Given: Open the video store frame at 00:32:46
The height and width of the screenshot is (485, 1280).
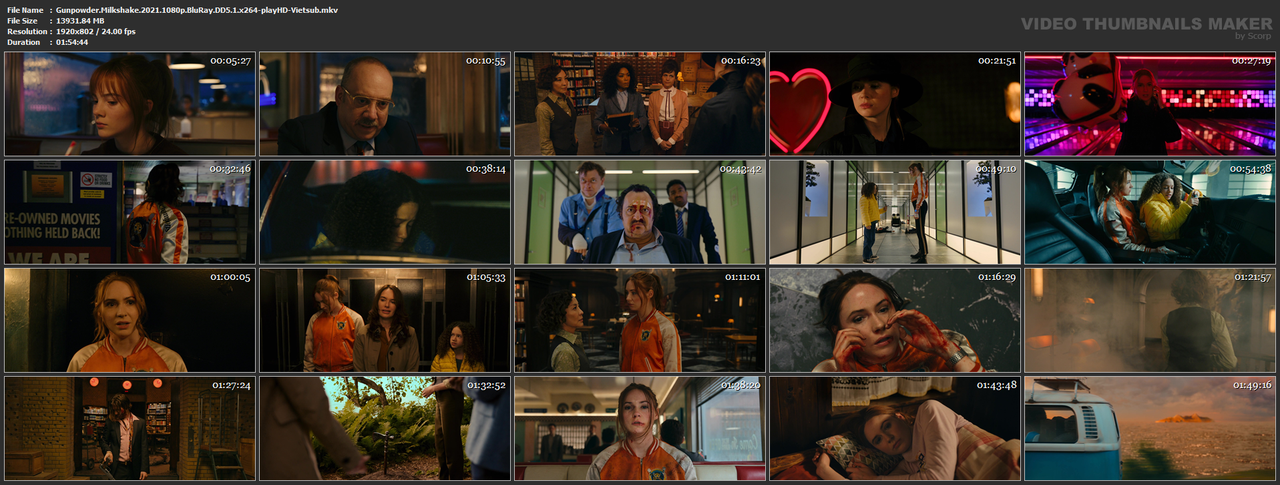Looking at the screenshot, I should click(129, 212).
